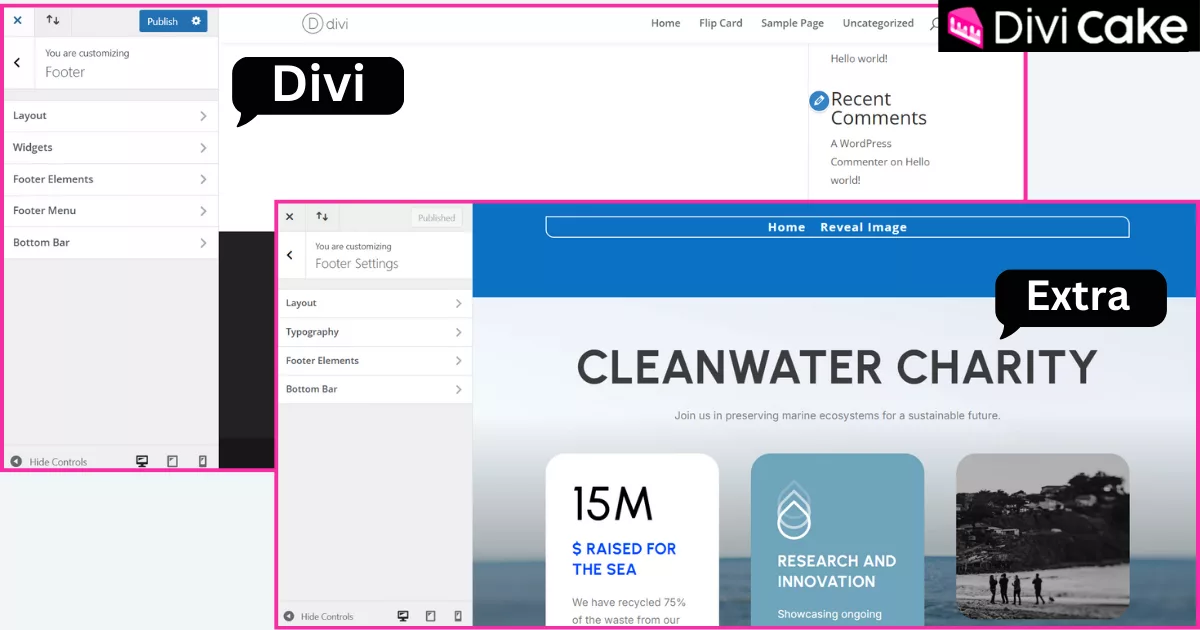Click A WordPress Commenter link

[x=859, y=153]
